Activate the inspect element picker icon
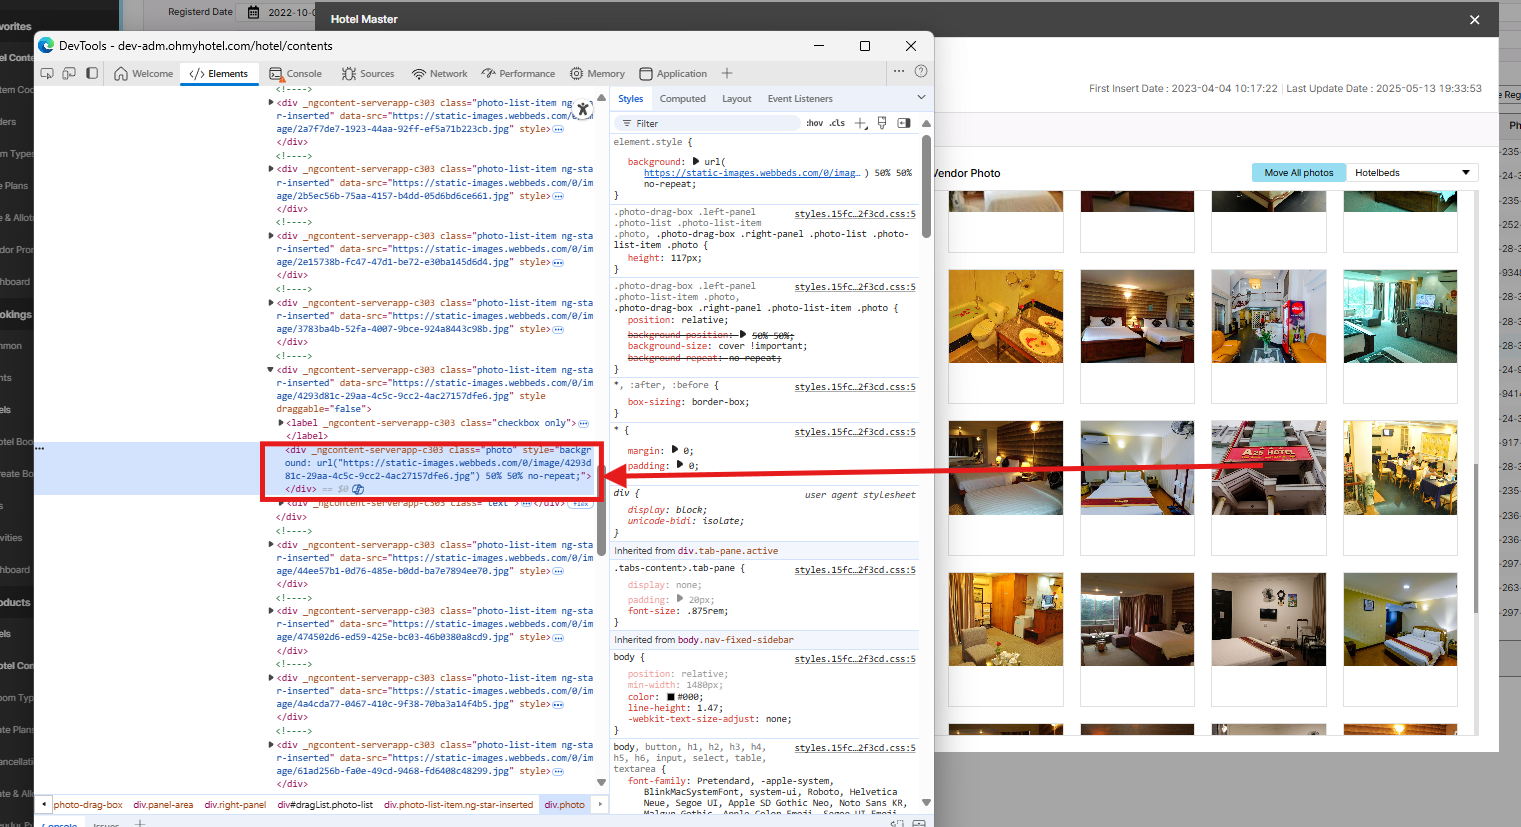This screenshot has width=1521, height=827. click(47, 73)
